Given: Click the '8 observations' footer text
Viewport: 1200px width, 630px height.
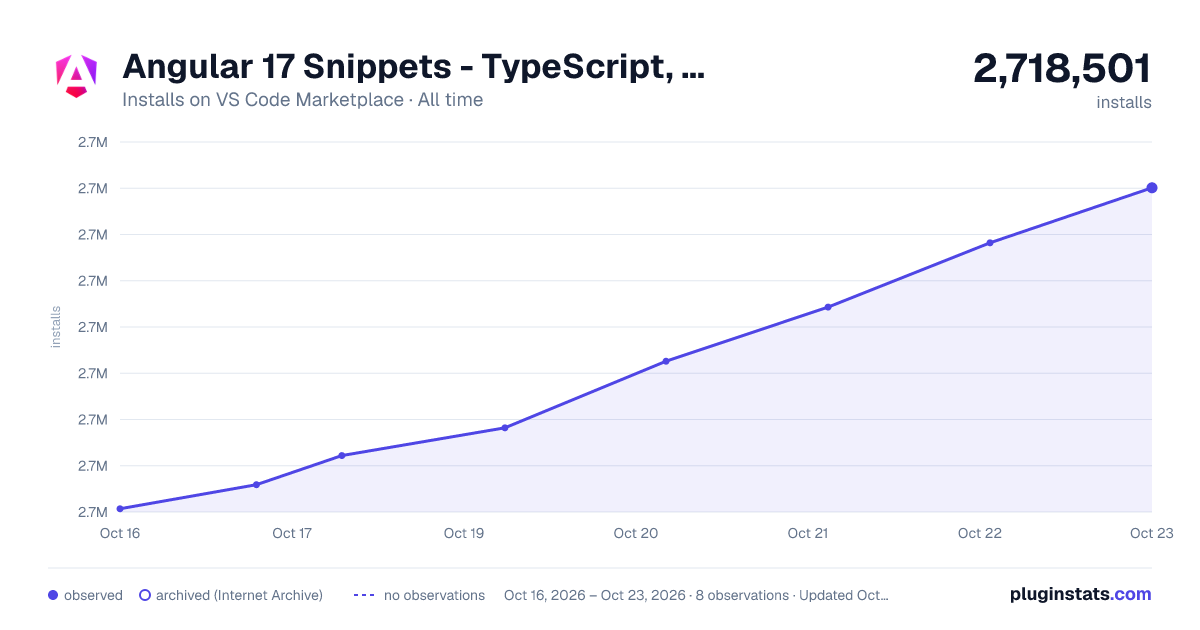Looking at the screenshot, I should 739,595.
